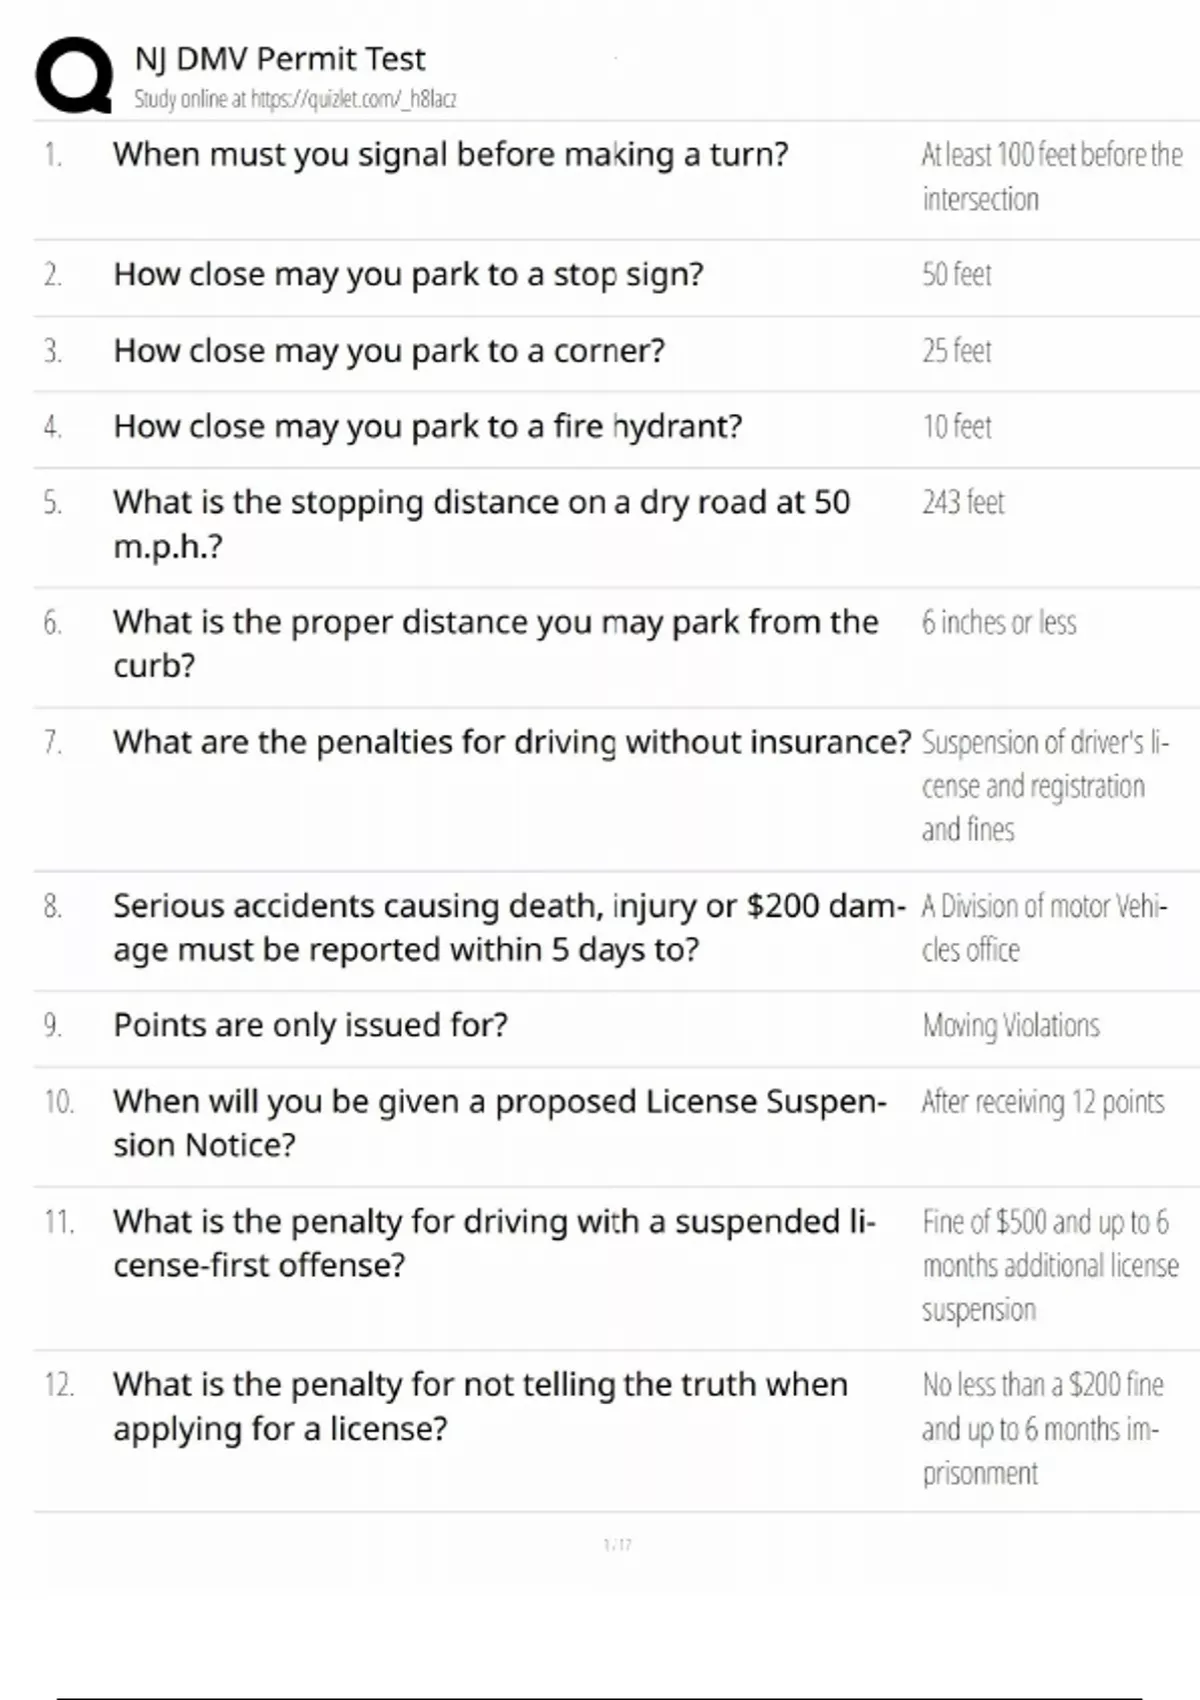Click the '50 feet' answer
Image resolution: width=1200 pixels, height=1700 pixels.
click(956, 275)
